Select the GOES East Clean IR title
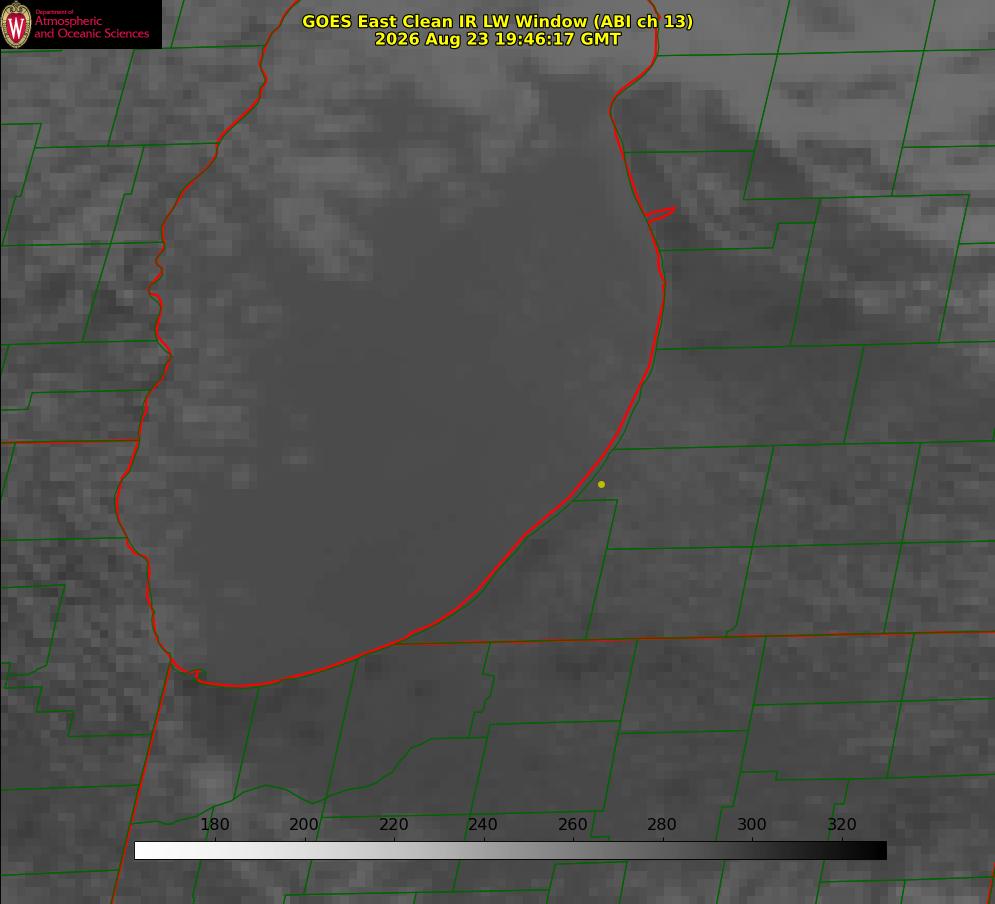Screen dimensions: 995x904 tap(498, 21)
